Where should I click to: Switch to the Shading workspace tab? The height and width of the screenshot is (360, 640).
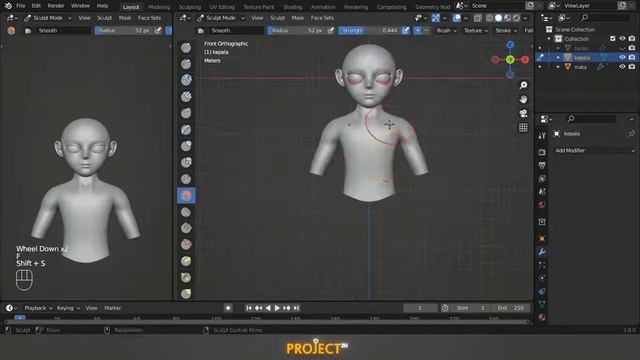tap(292, 7)
